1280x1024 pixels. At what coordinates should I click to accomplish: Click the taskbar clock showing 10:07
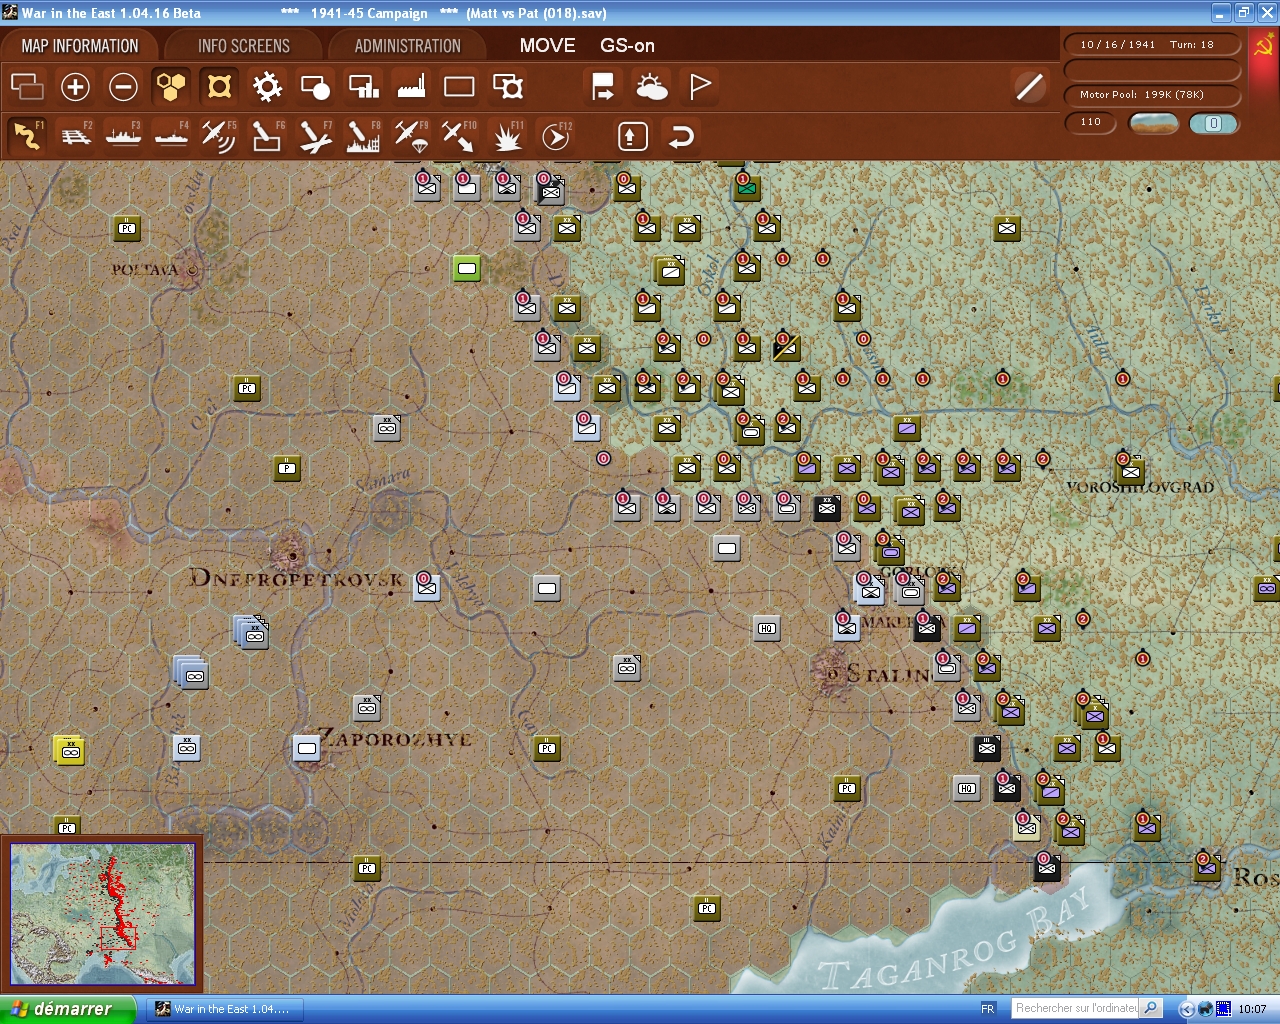tap(1252, 1009)
